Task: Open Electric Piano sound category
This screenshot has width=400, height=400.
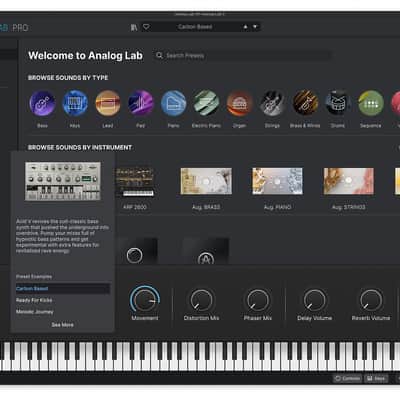Action: point(206,103)
